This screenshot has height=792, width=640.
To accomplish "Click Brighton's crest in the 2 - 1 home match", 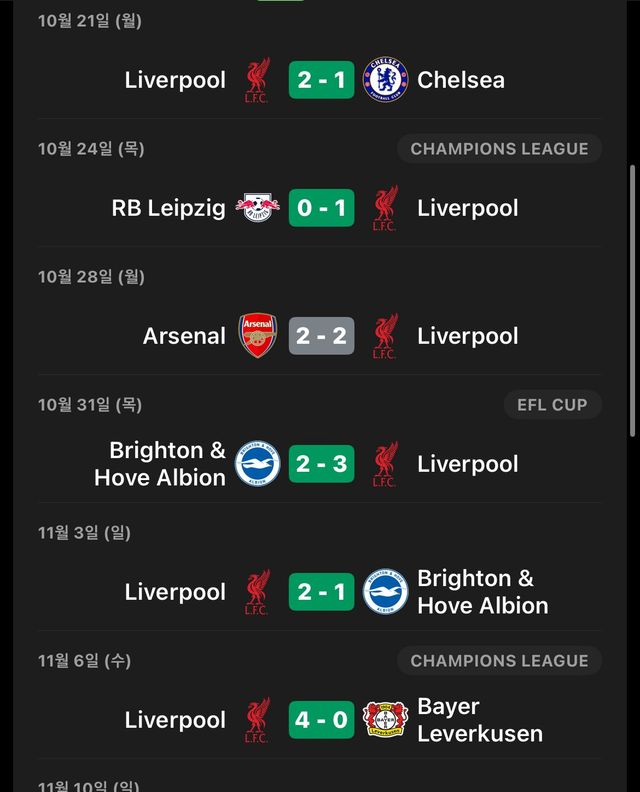I will pyautogui.click(x=385, y=592).
